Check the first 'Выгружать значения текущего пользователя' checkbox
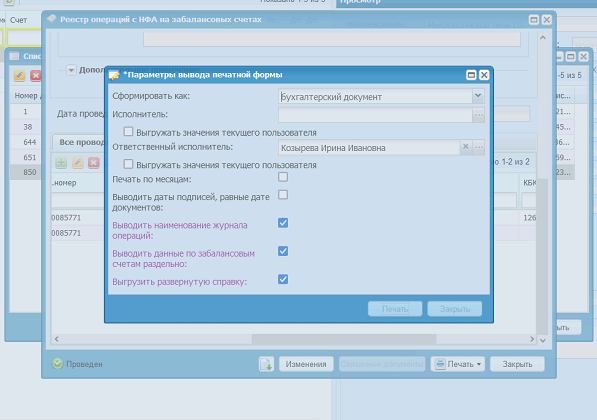Screen dimensions: 597x420 [128, 132]
